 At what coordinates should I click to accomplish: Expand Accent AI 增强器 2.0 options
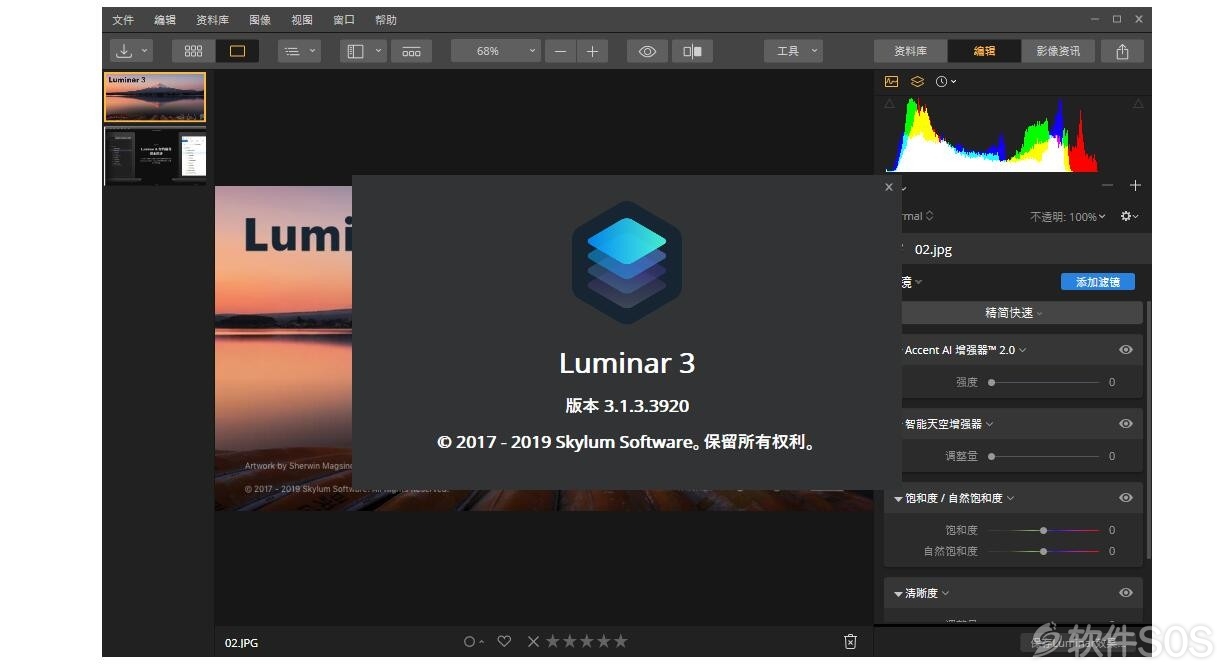1023,350
